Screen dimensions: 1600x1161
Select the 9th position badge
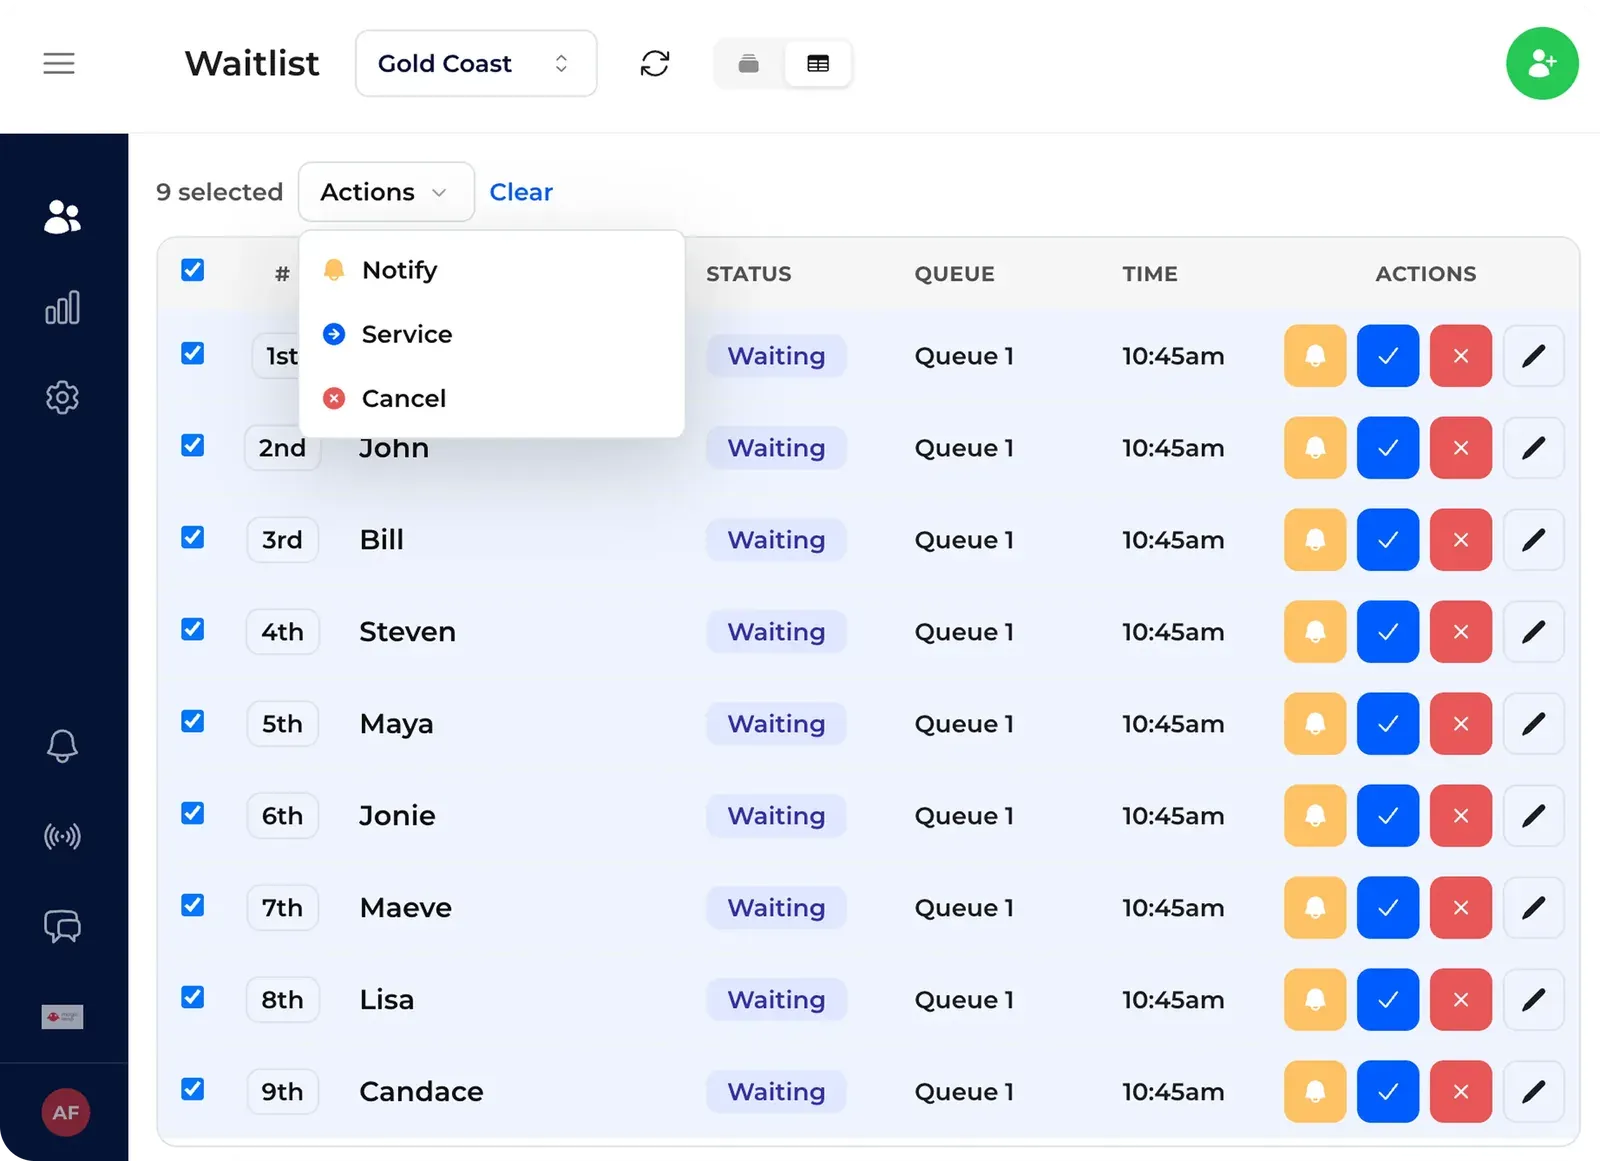coord(282,1092)
